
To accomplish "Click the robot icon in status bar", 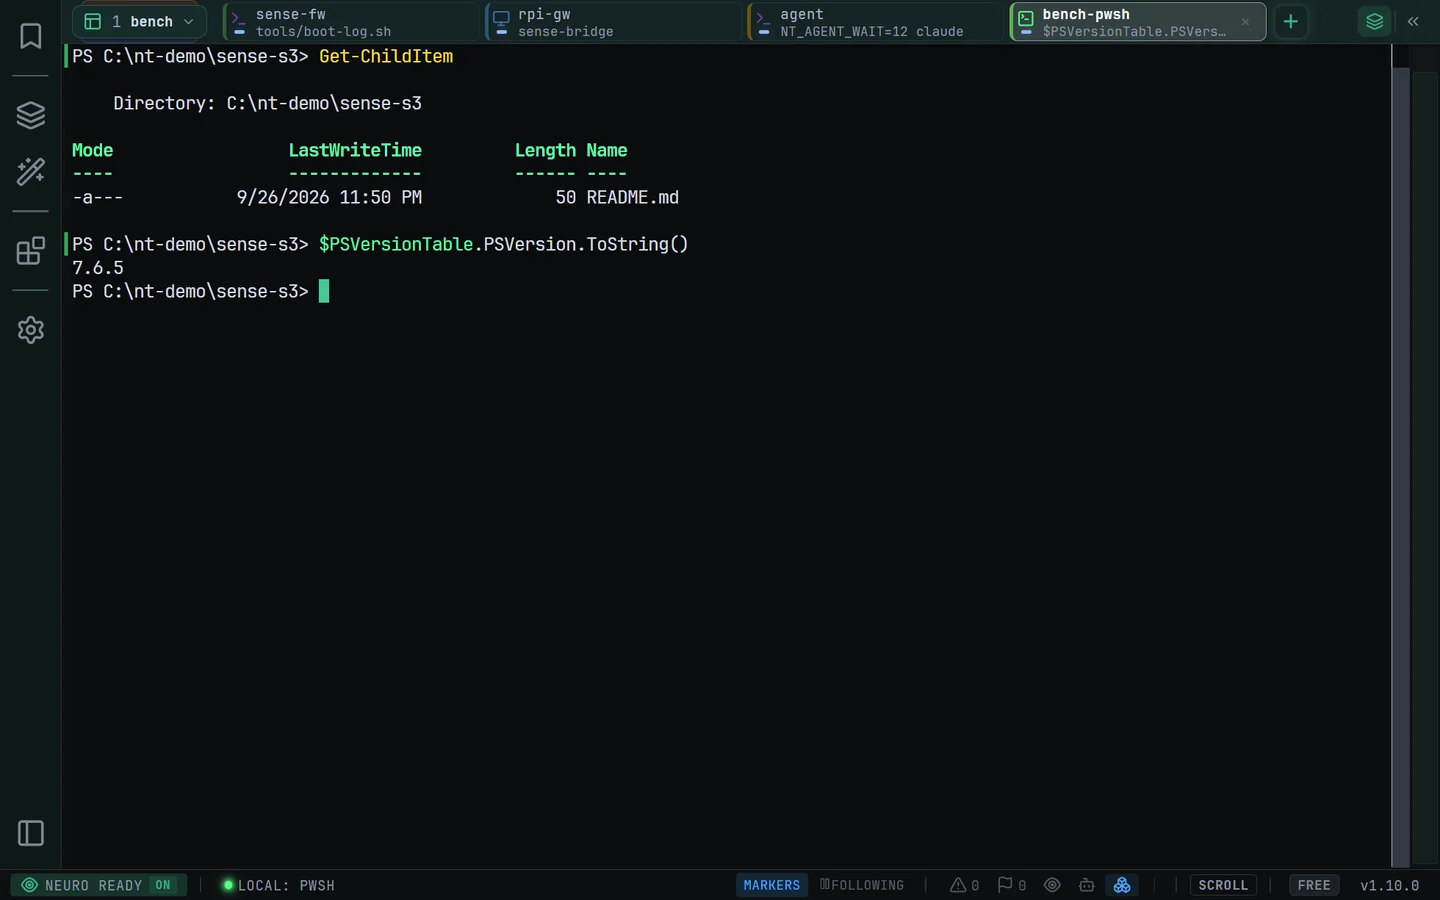I will [x=1087, y=885].
